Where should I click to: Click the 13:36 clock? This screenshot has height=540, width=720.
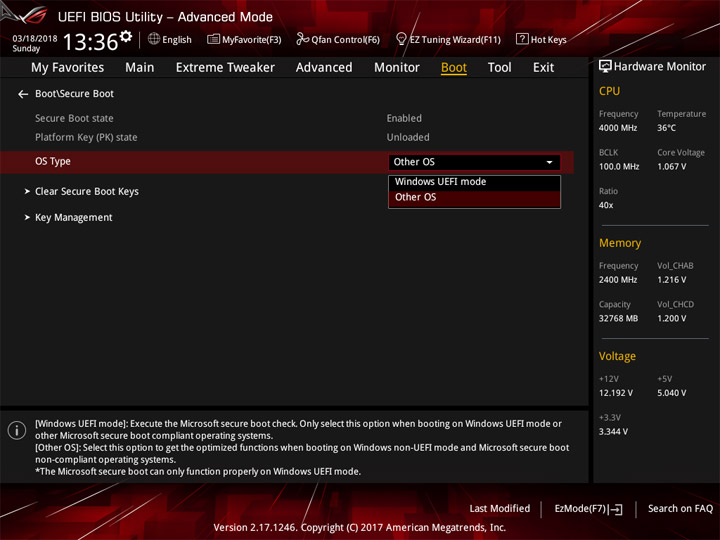pyautogui.click(x=90, y=42)
